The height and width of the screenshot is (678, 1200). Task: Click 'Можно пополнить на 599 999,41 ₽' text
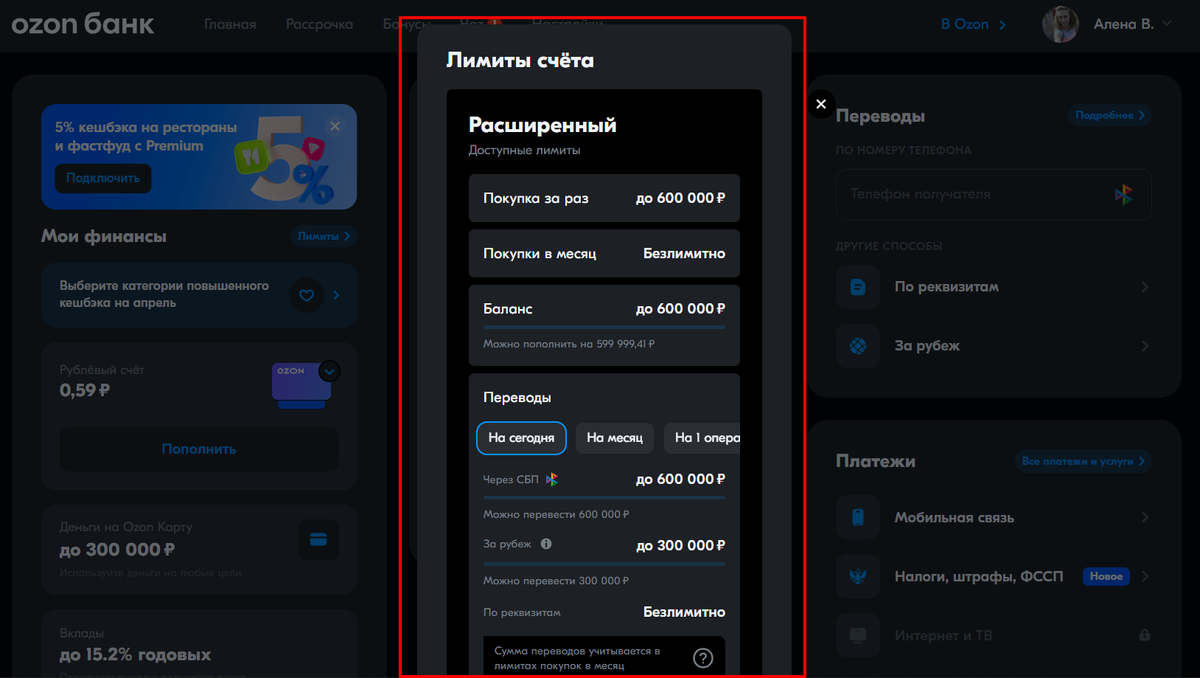[569, 344]
